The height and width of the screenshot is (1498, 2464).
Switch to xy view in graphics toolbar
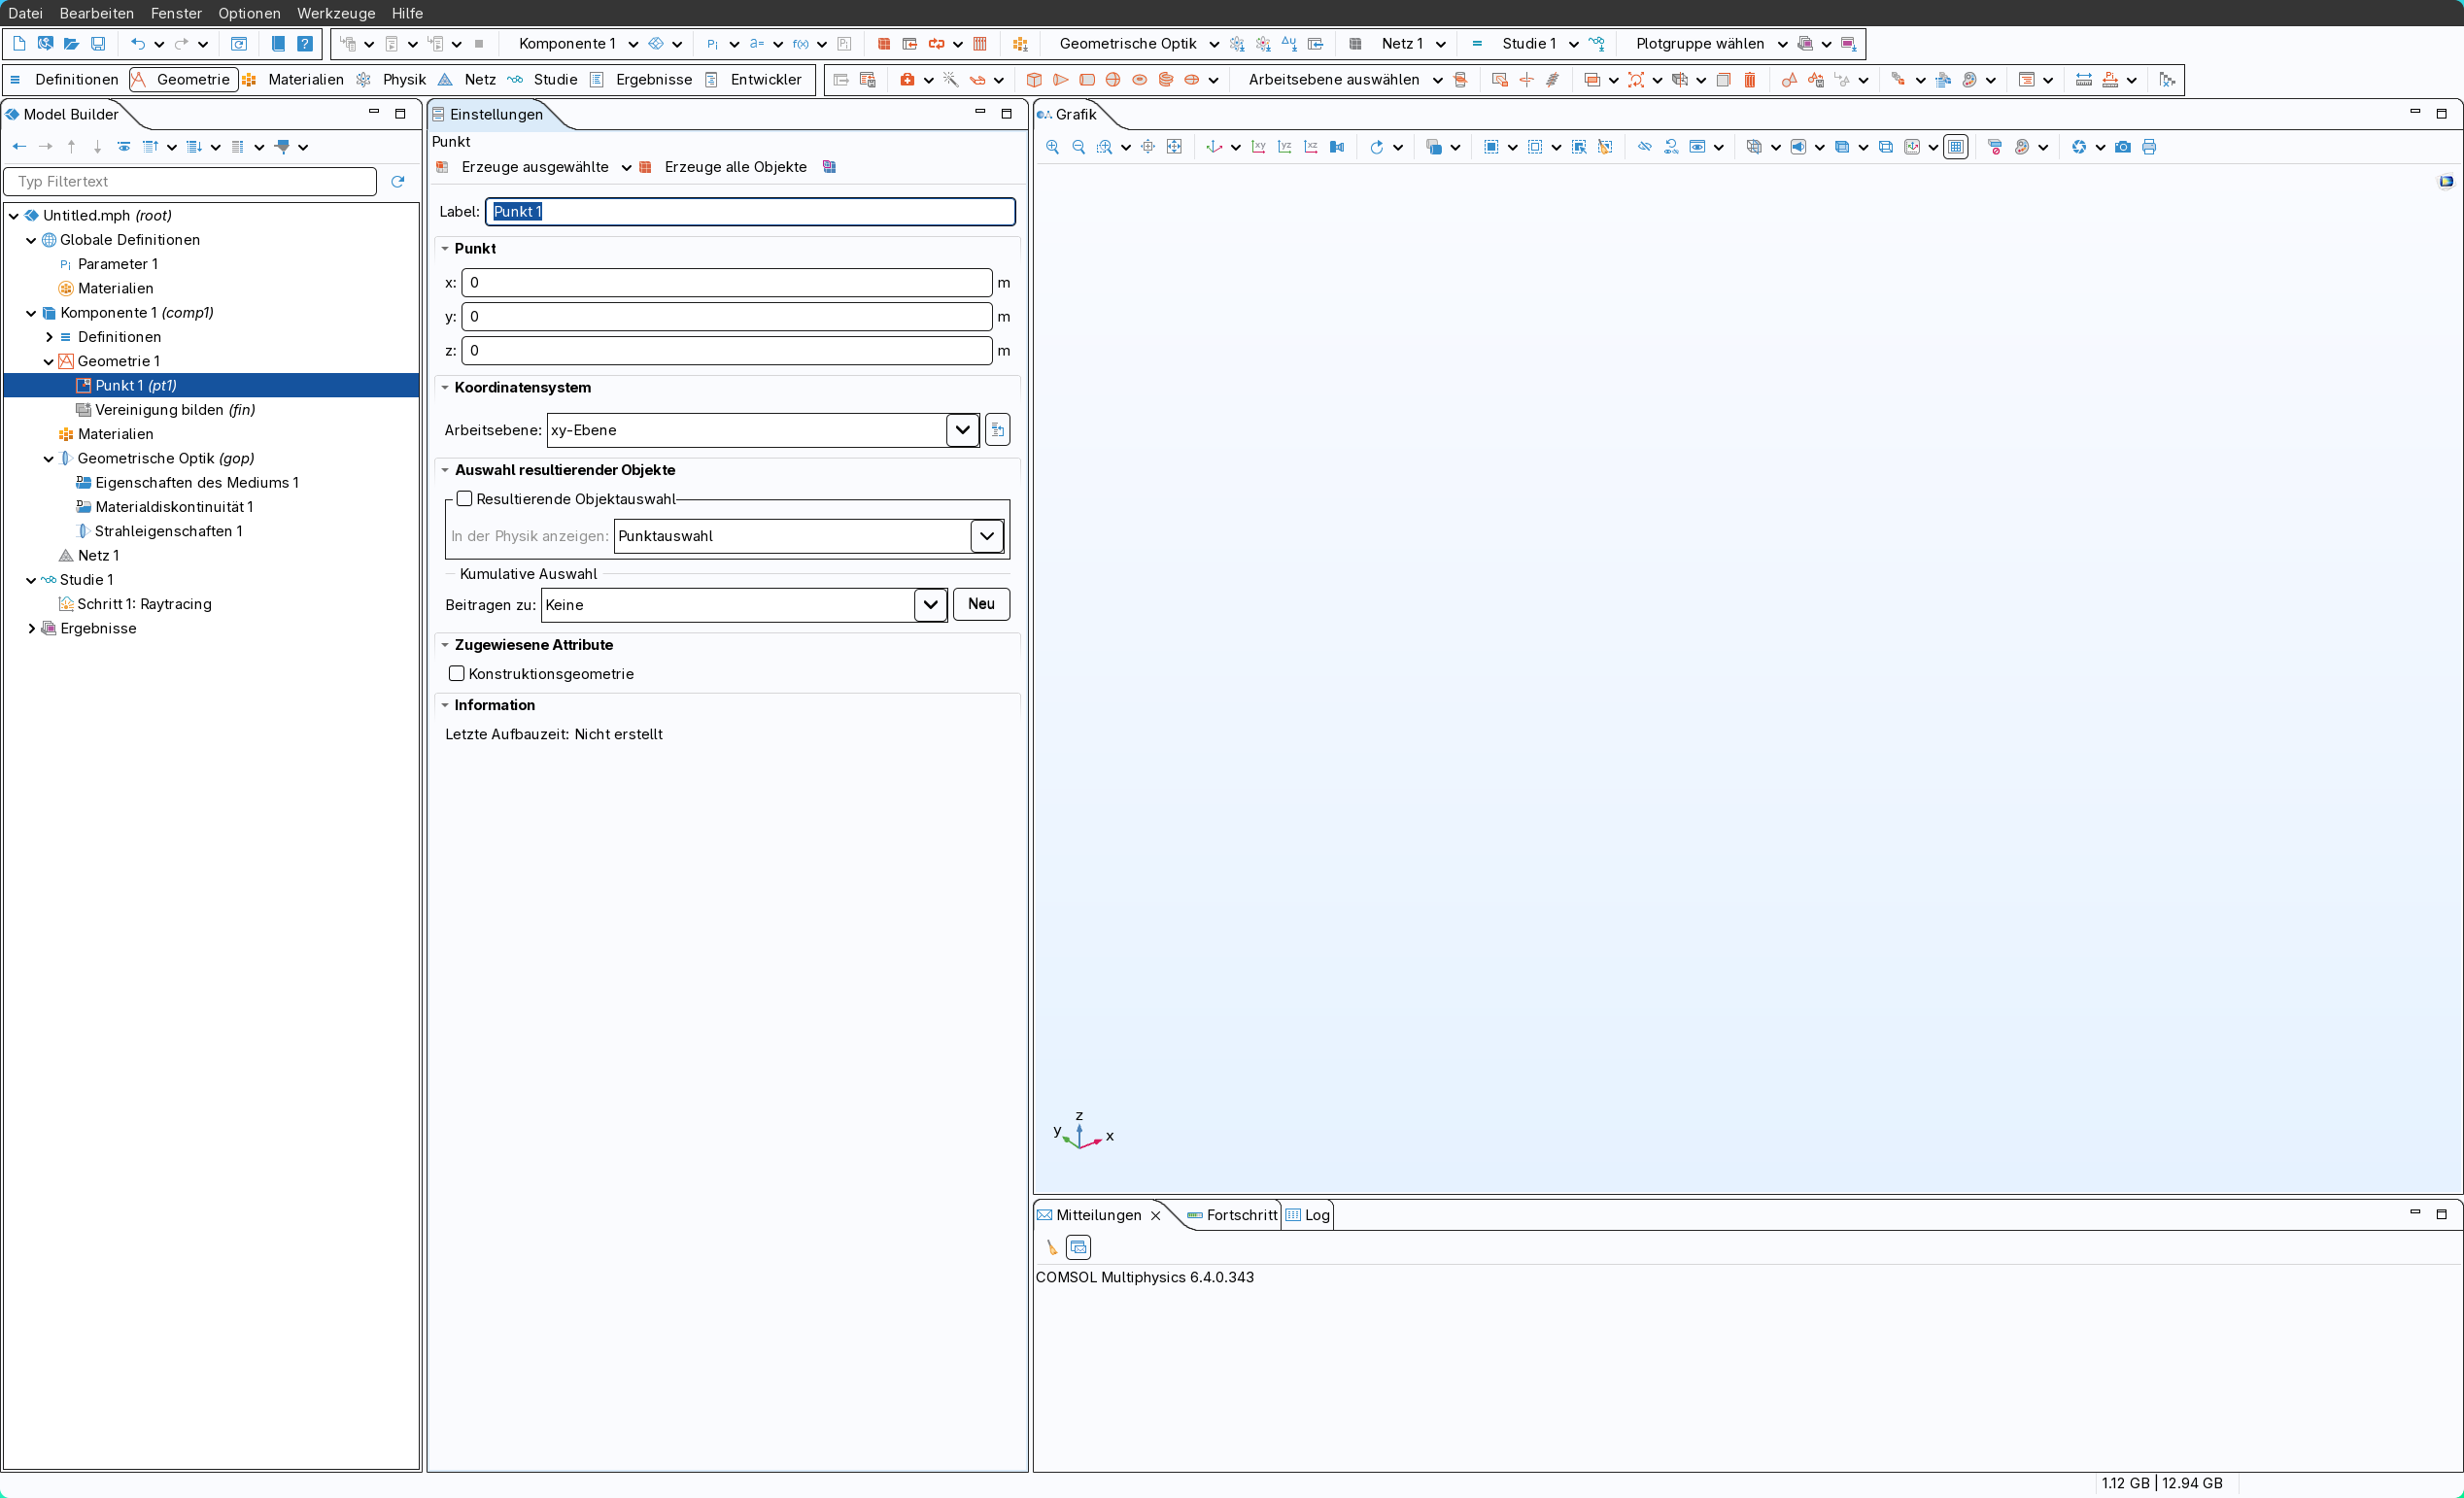pos(1259,147)
